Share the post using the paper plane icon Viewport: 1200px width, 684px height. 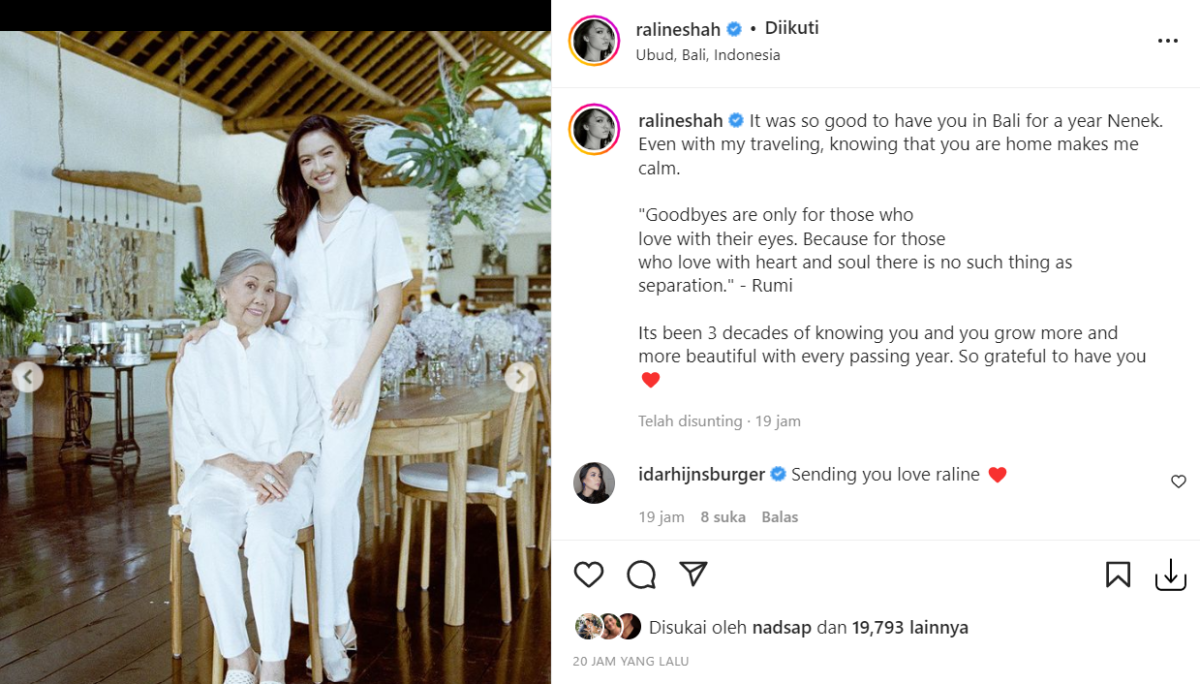693,574
